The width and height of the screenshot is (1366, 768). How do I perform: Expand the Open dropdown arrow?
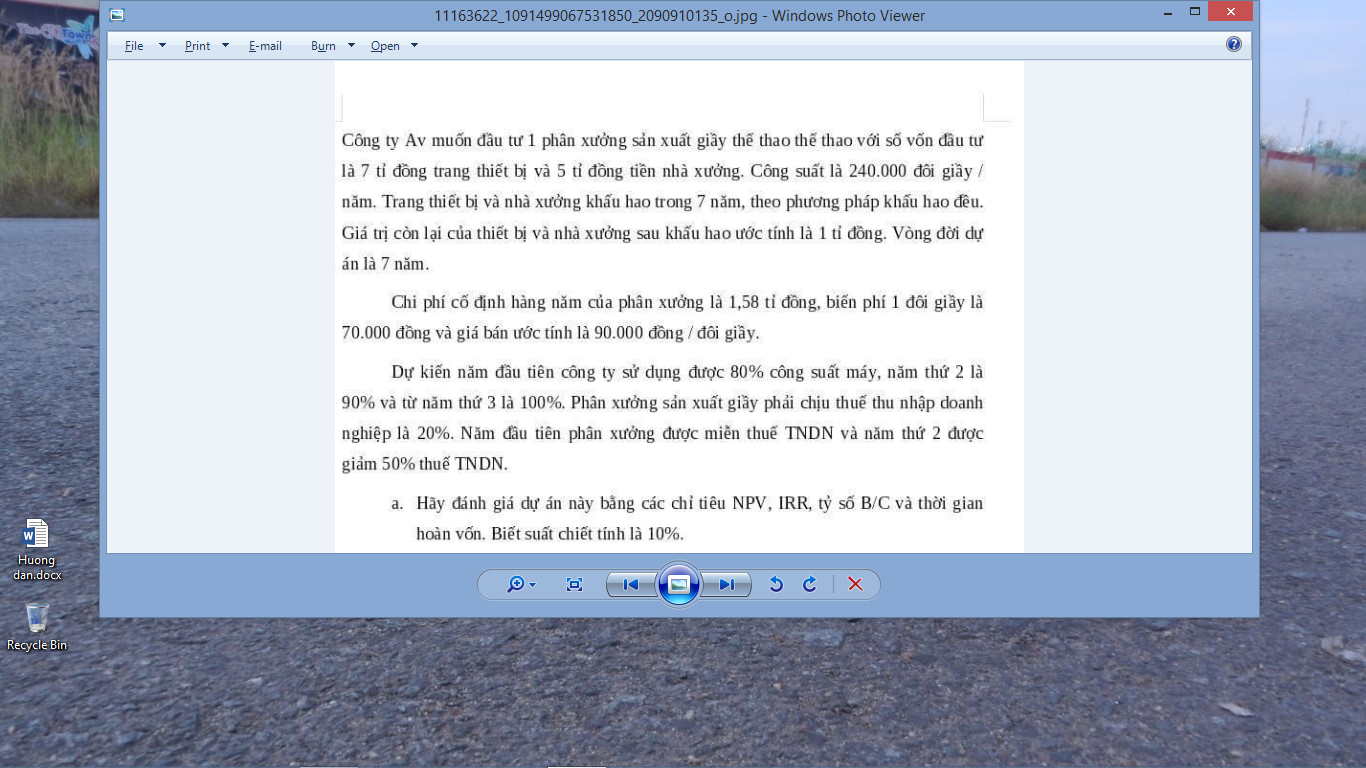(414, 46)
